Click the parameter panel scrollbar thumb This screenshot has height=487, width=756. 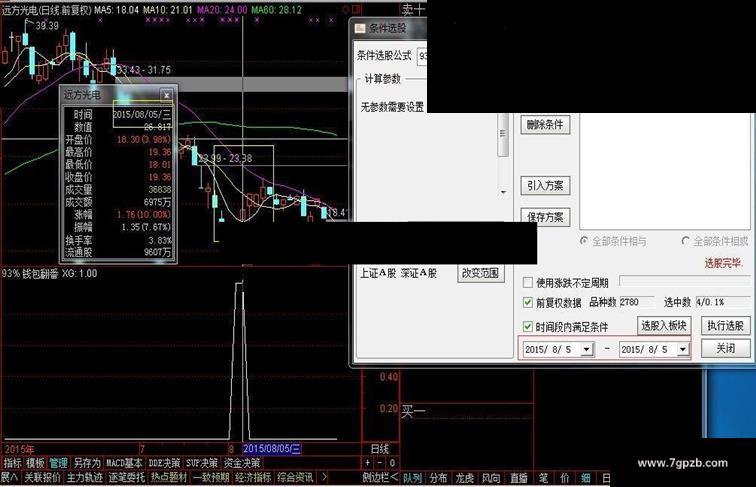(503, 134)
